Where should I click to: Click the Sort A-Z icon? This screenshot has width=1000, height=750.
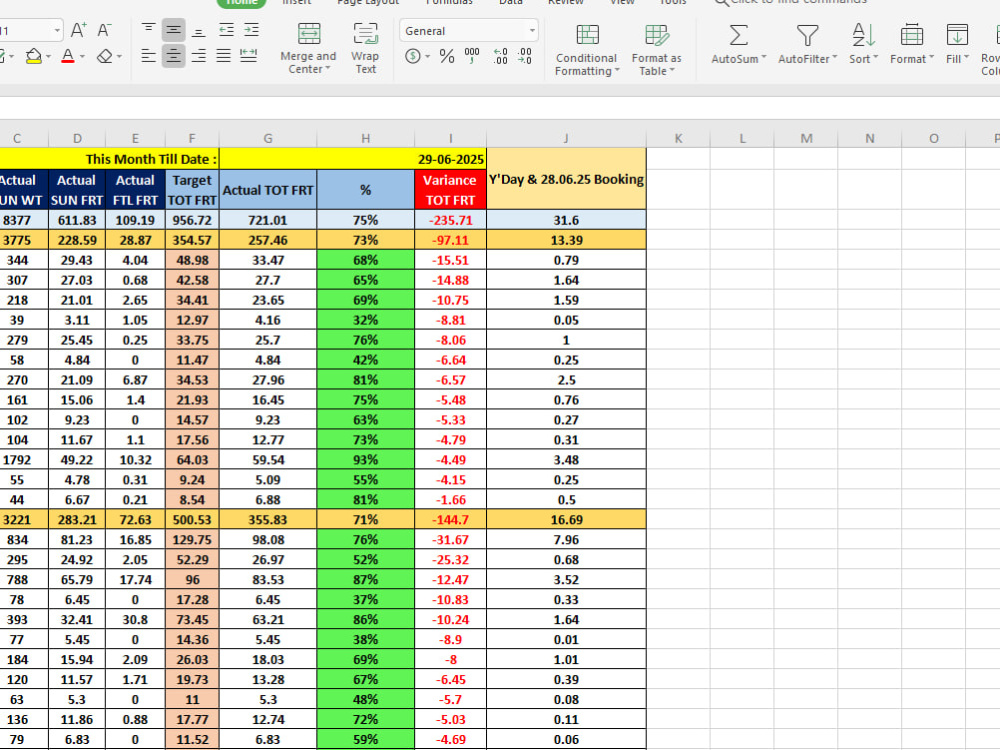[864, 34]
